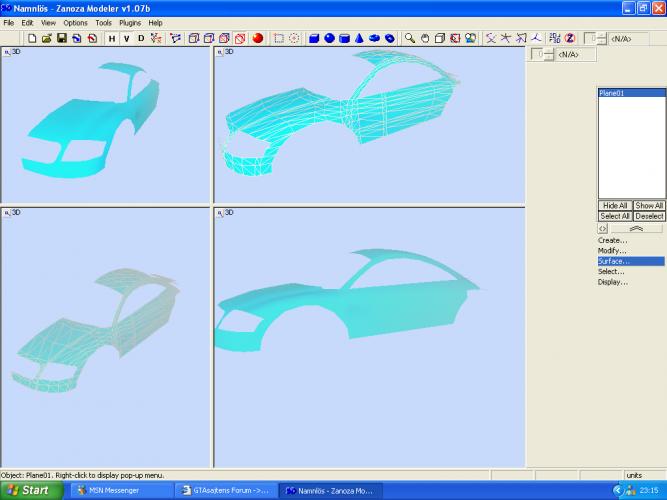
Task: Create a cone primitive from toolbar
Action: point(359,38)
